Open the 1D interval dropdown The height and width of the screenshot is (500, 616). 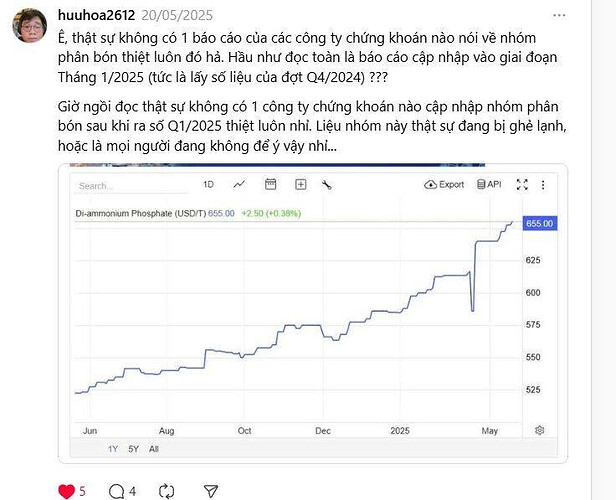pos(208,185)
